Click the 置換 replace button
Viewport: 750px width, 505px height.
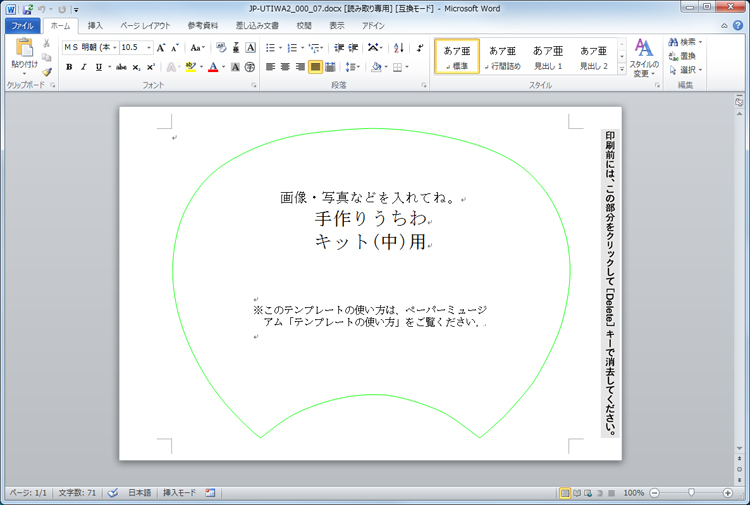[x=682, y=56]
